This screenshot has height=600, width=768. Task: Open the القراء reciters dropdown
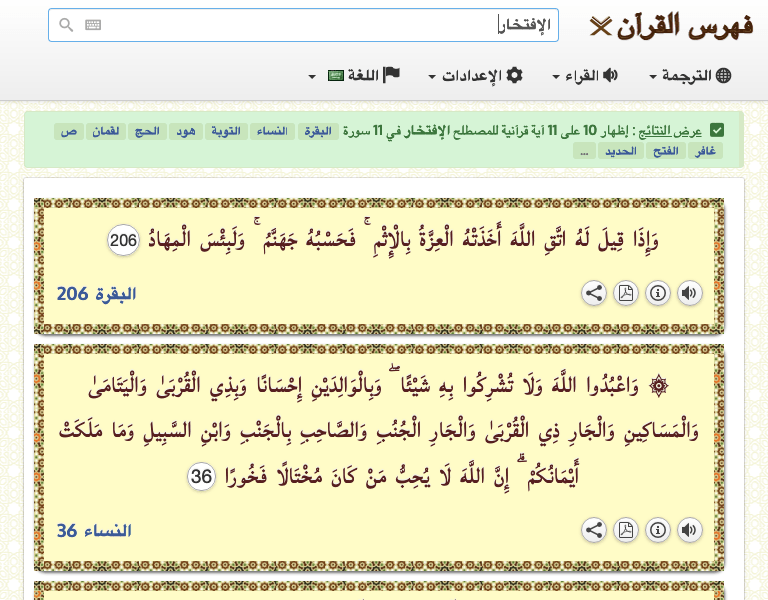pyautogui.click(x=585, y=75)
